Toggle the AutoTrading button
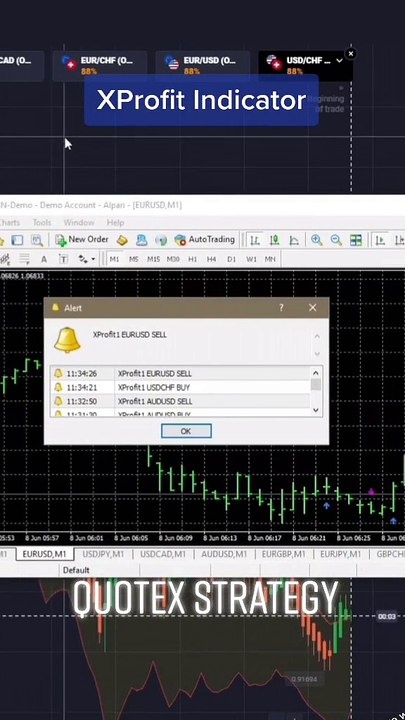Screen dimensions: 405x720 point(204,240)
